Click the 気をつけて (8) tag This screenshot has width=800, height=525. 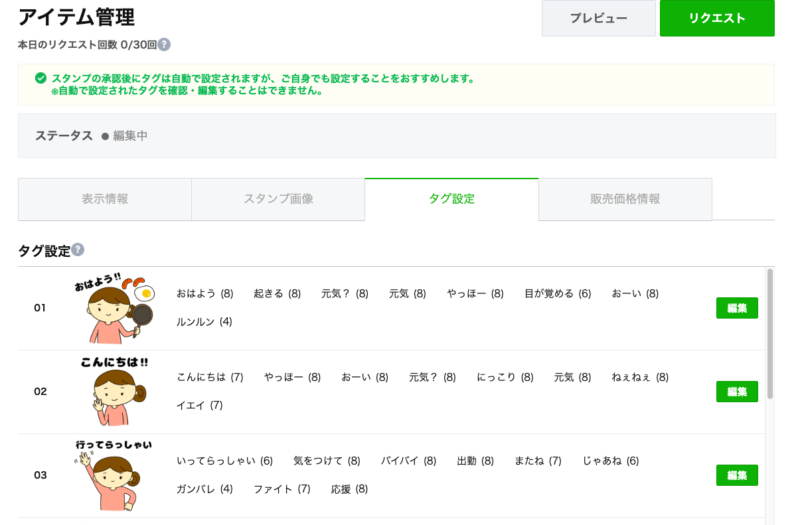[327, 461]
